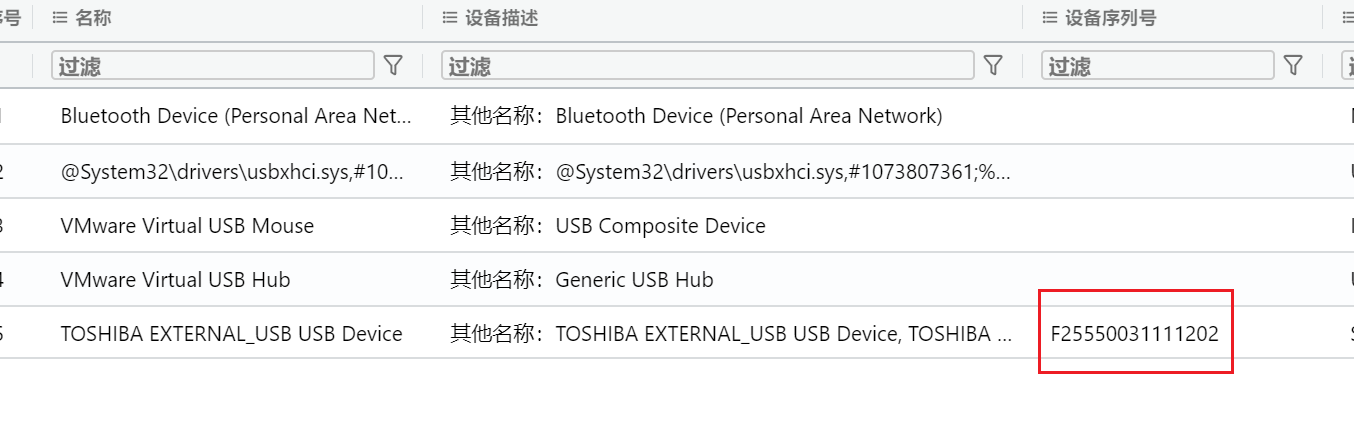Screen dimensions: 1354x448
Task: Focus the 名称 filter input box
Action: [213, 66]
